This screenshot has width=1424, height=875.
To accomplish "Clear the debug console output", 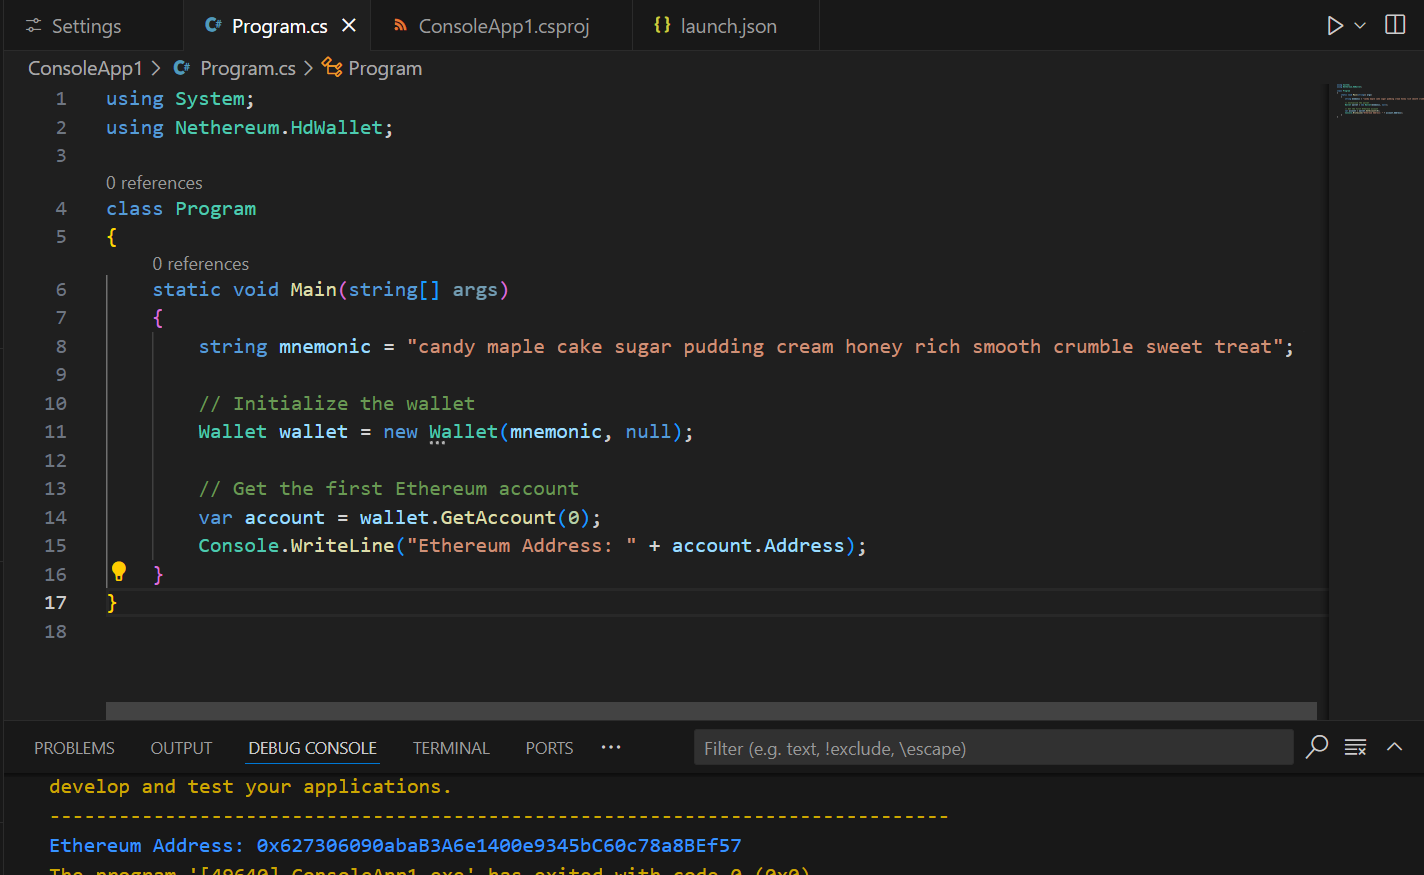I will coord(1356,747).
